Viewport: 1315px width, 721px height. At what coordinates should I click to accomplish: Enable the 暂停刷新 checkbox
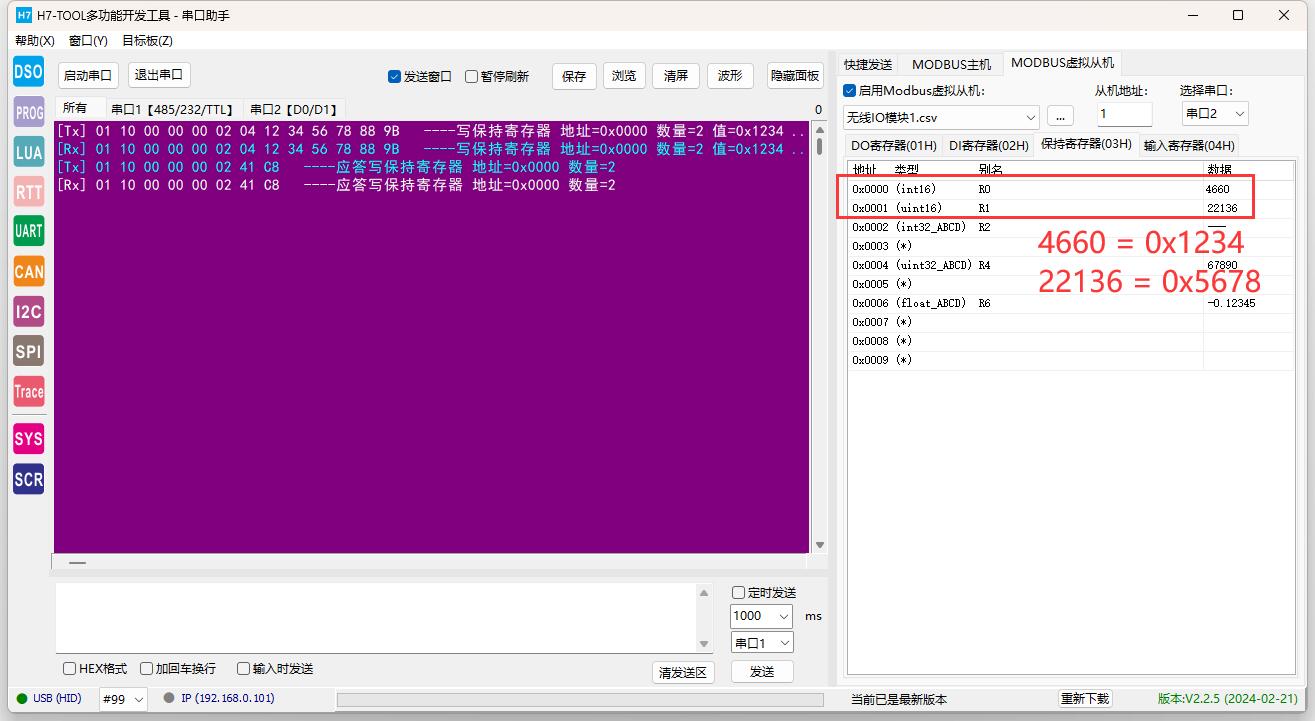pos(497,77)
